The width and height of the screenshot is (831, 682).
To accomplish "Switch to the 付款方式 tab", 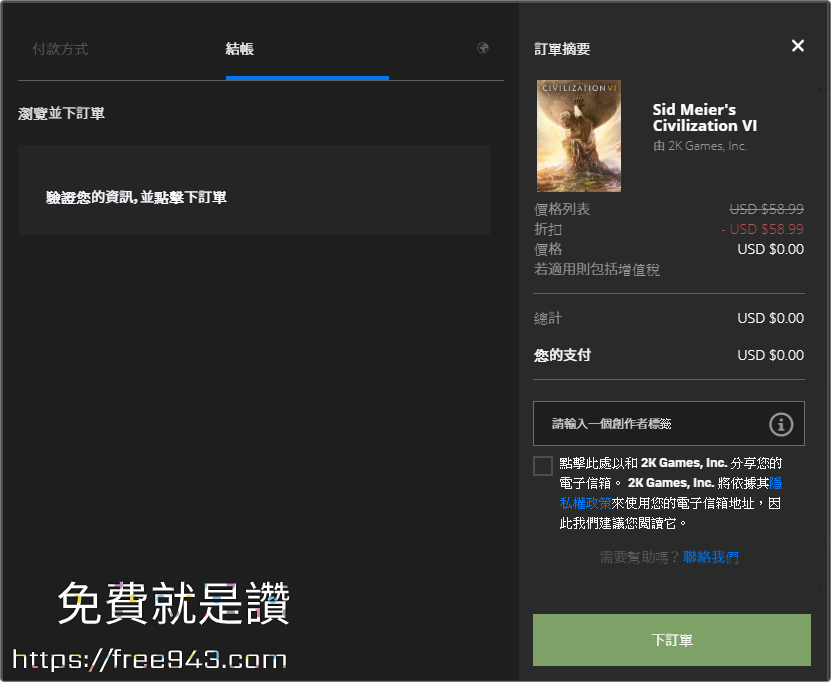I will [60, 48].
